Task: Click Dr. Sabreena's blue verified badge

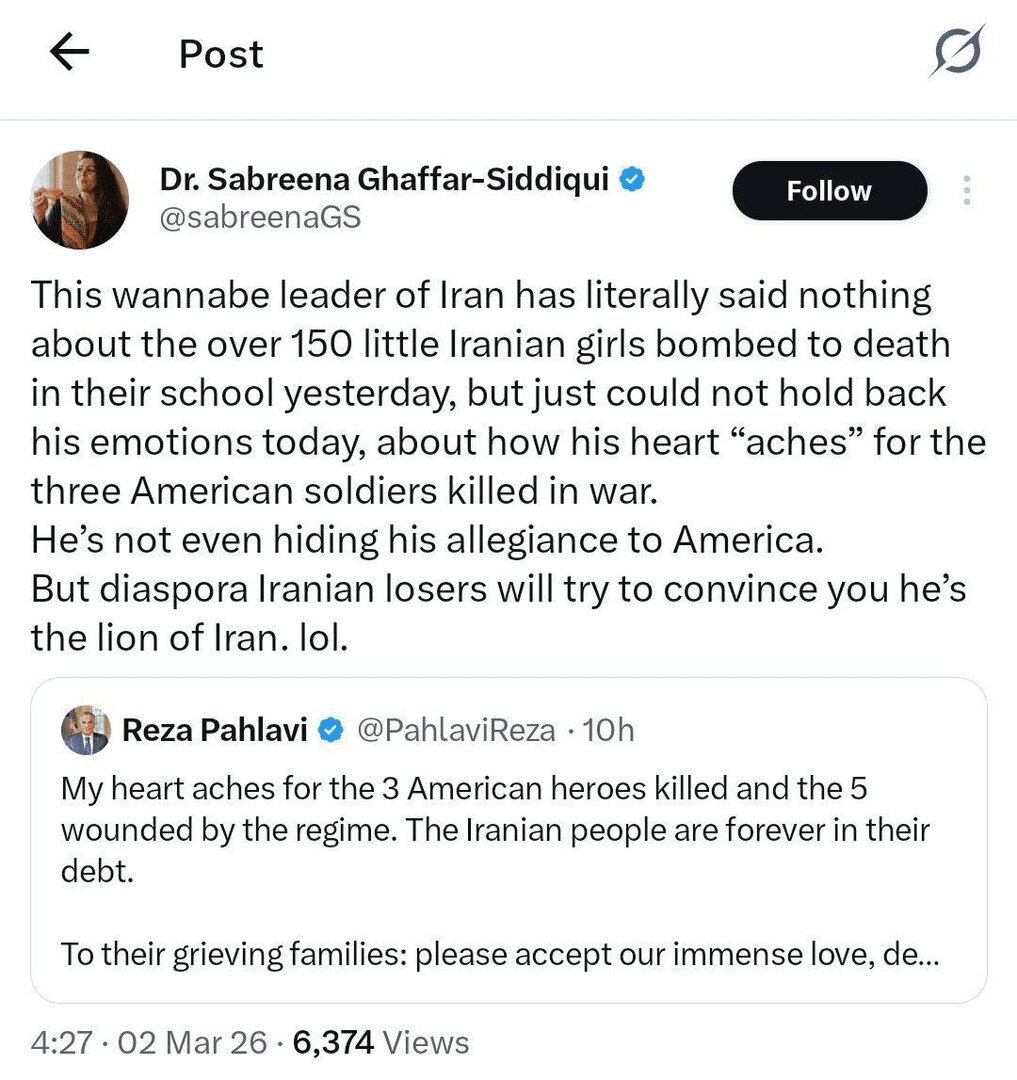Action: pyautogui.click(x=633, y=180)
